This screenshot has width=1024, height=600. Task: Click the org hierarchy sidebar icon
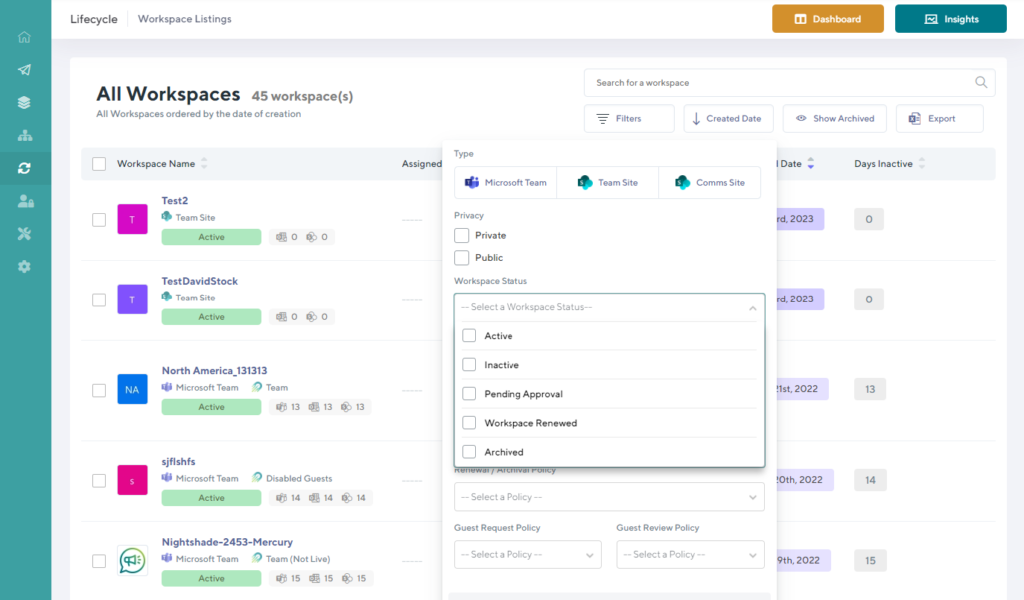click(25, 133)
